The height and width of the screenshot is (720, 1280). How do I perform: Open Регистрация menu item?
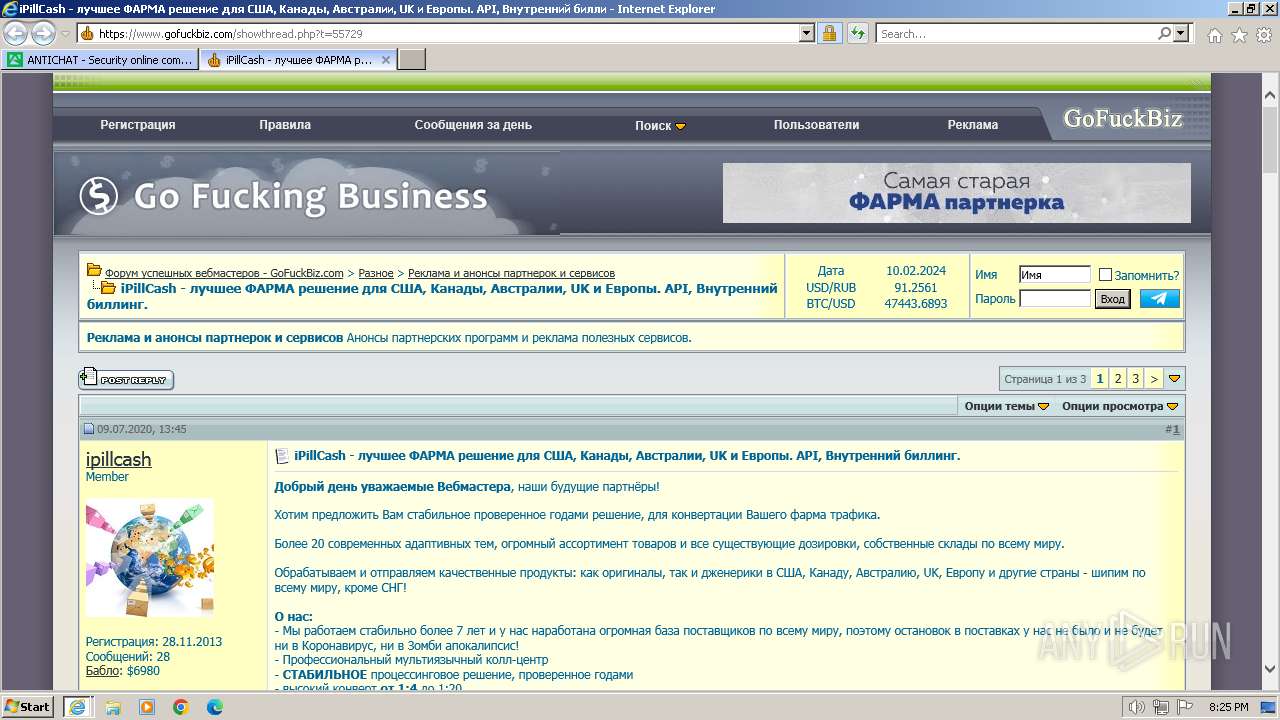tap(138, 125)
